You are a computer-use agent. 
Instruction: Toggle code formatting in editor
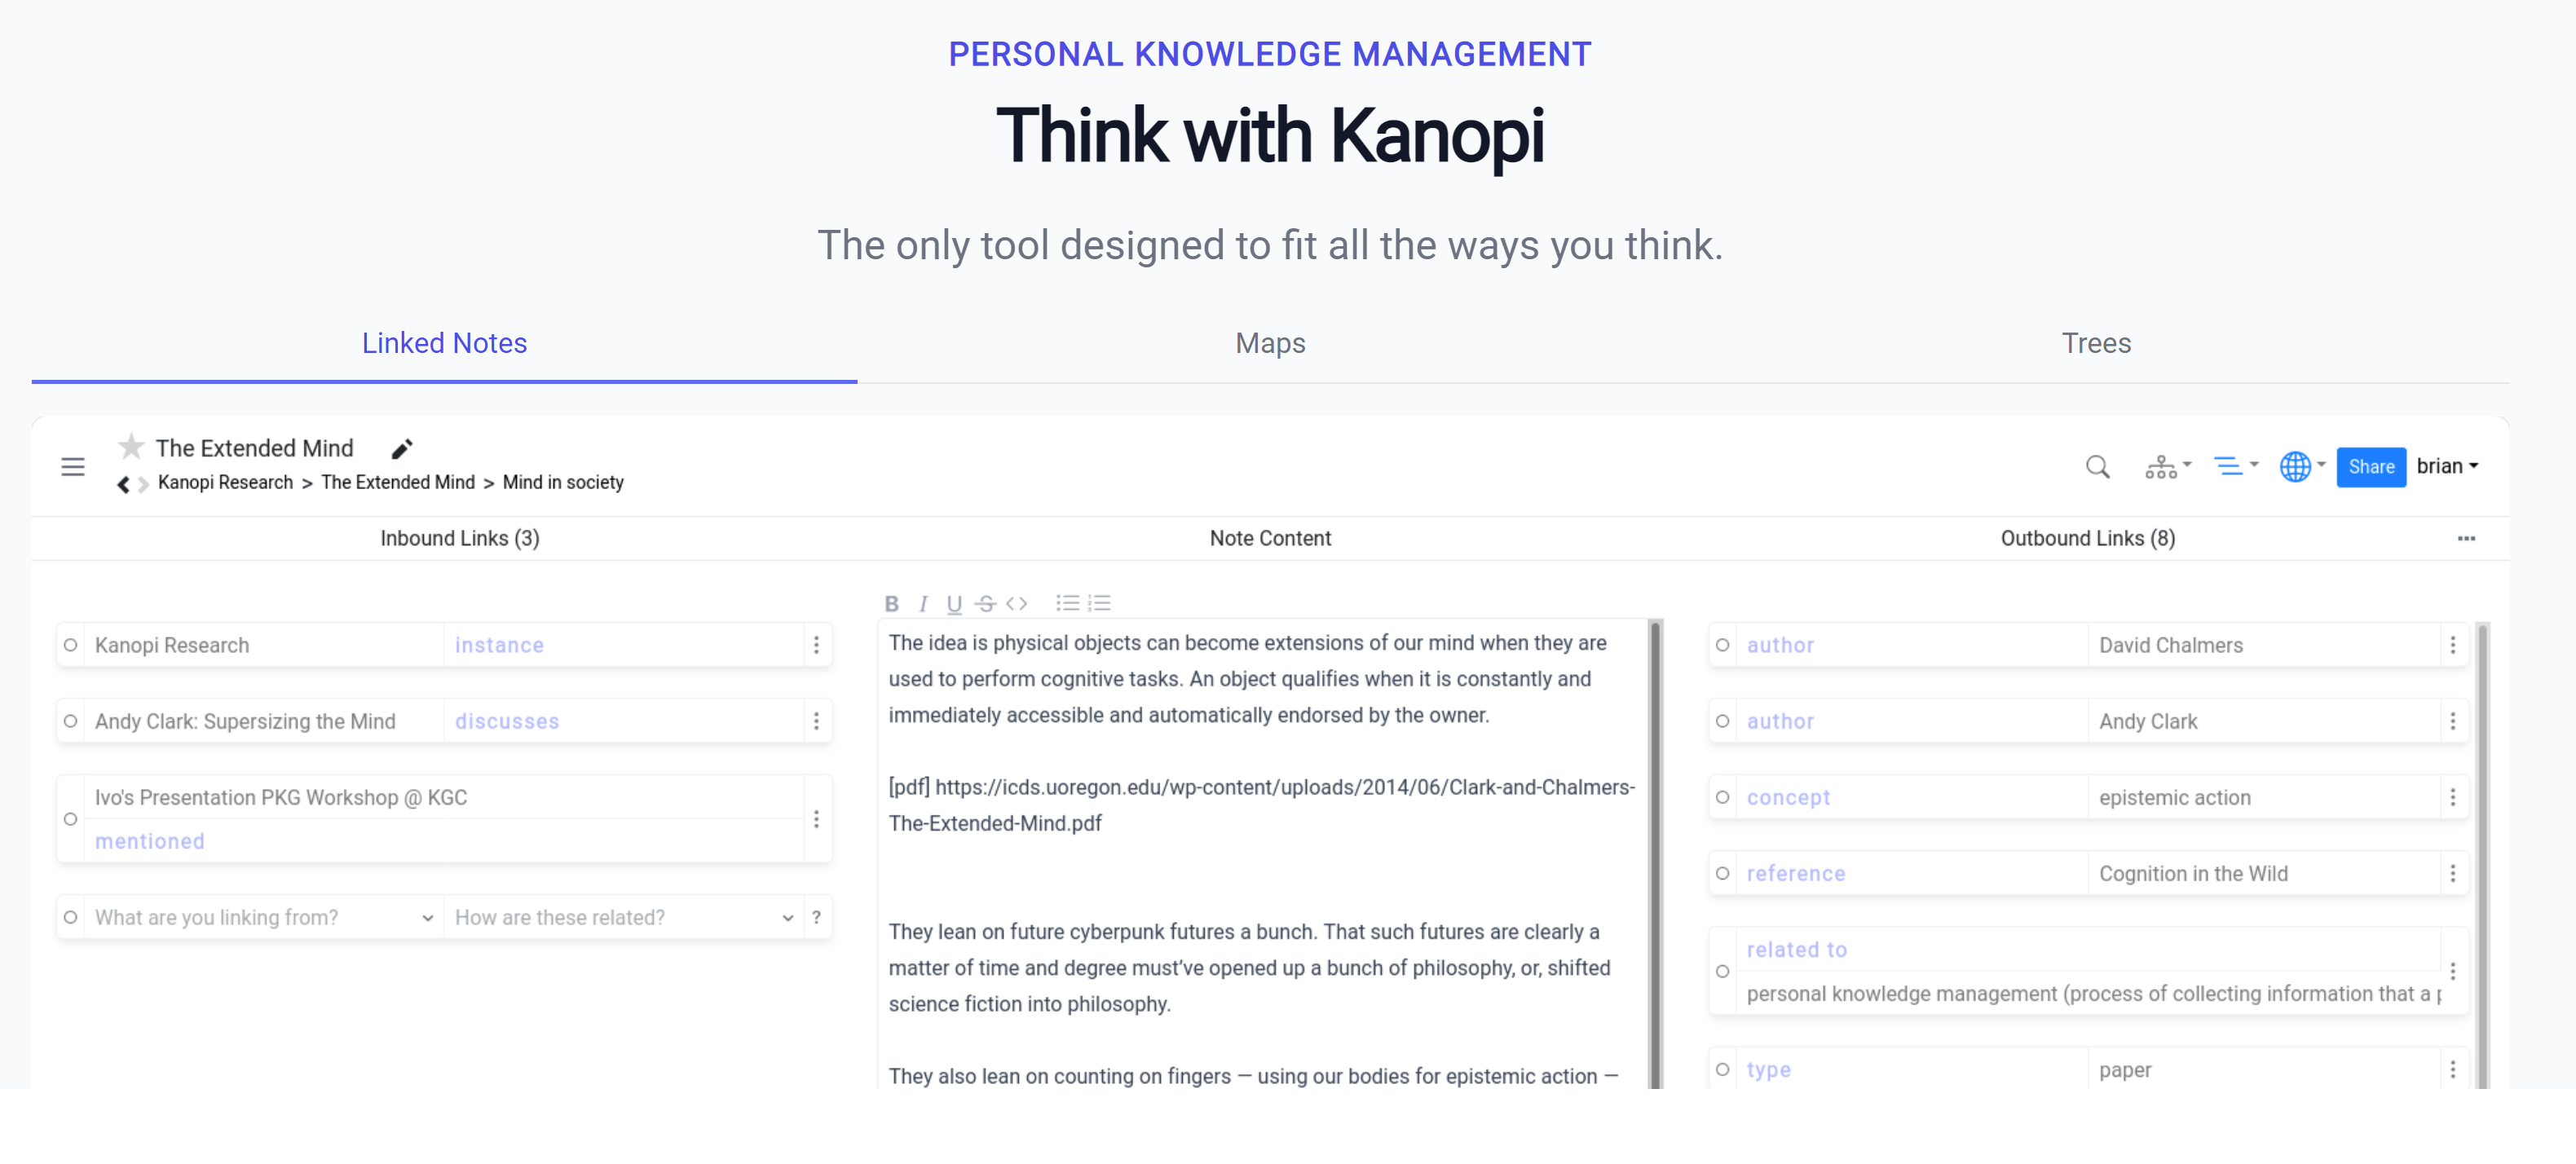click(1016, 603)
